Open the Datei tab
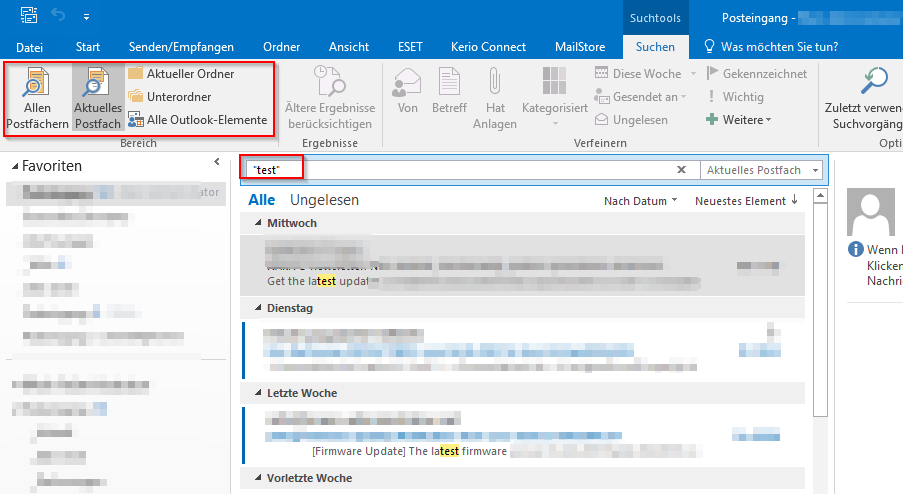Viewport: 903px width, 494px height. coord(29,47)
